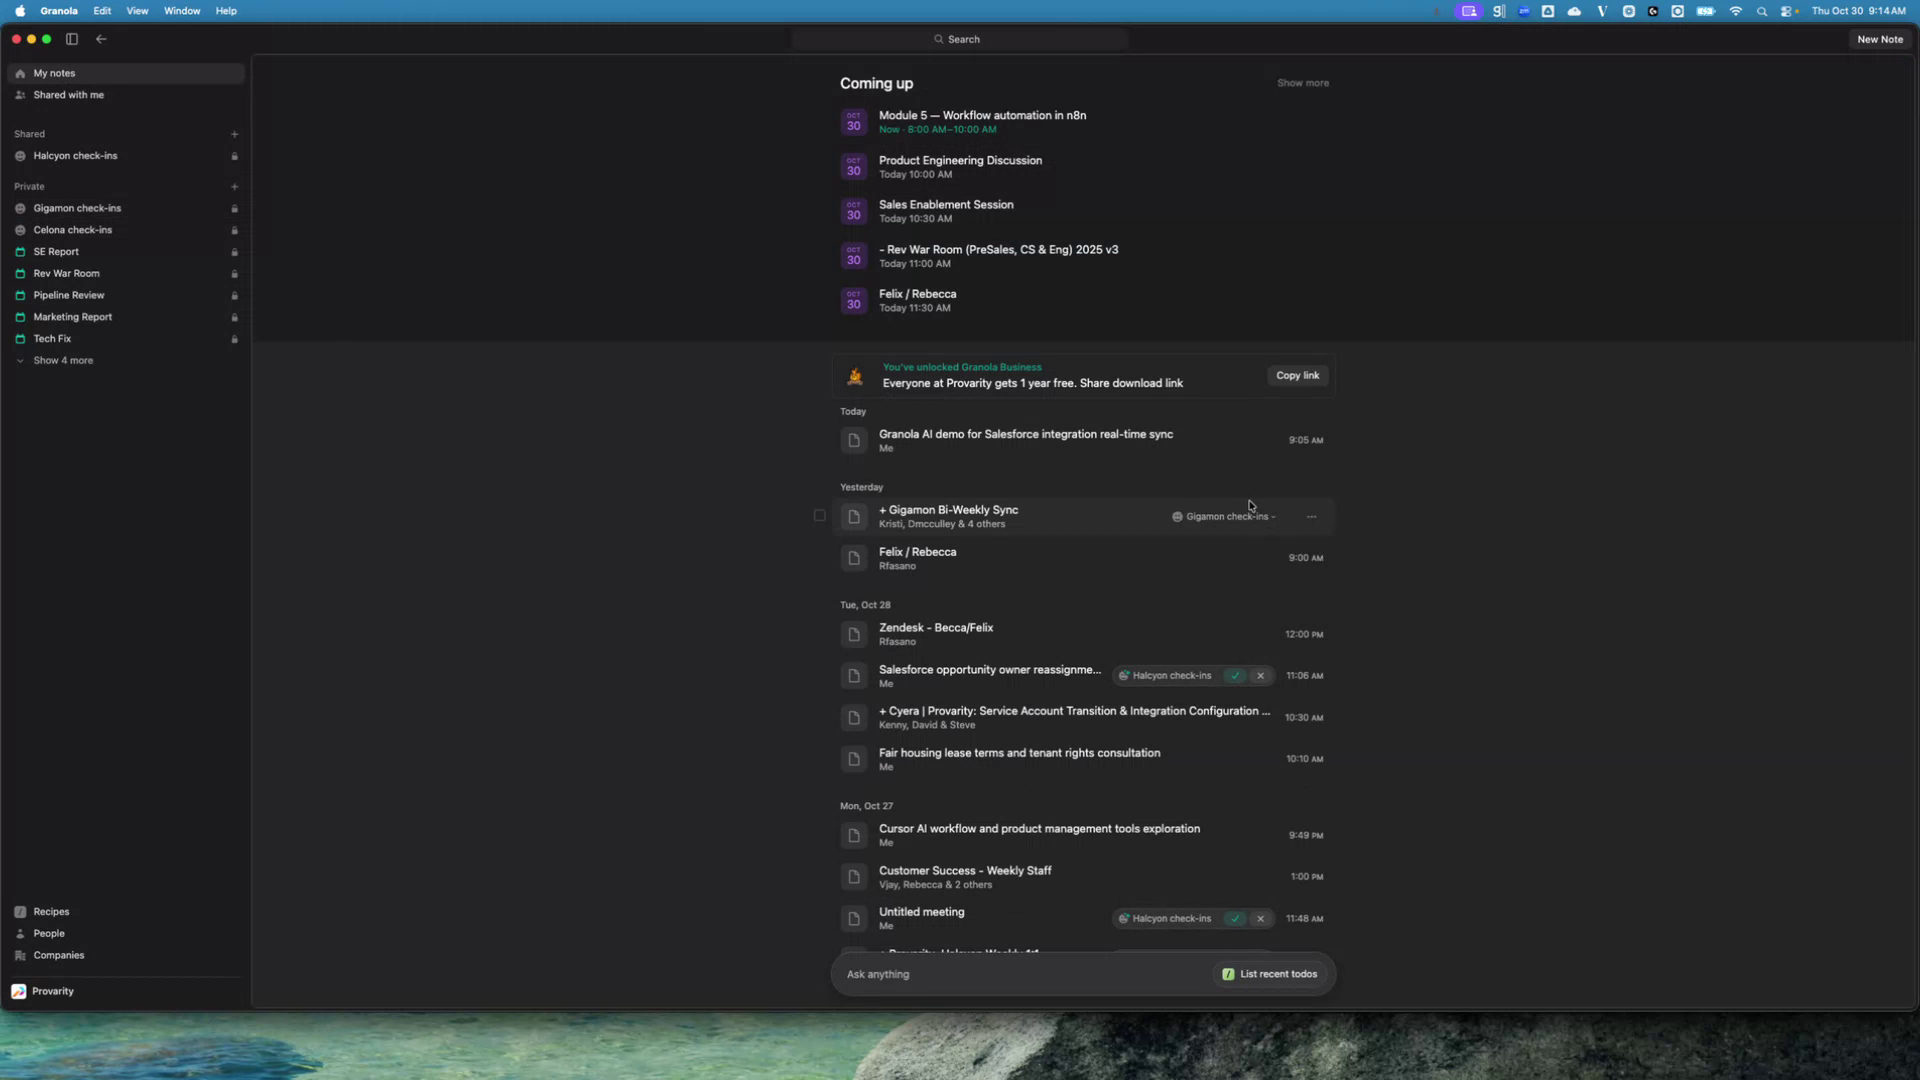Check the Gigamon Bi-Weekly Sync note checkbox
The image size is (1920, 1080).
click(x=819, y=515)
